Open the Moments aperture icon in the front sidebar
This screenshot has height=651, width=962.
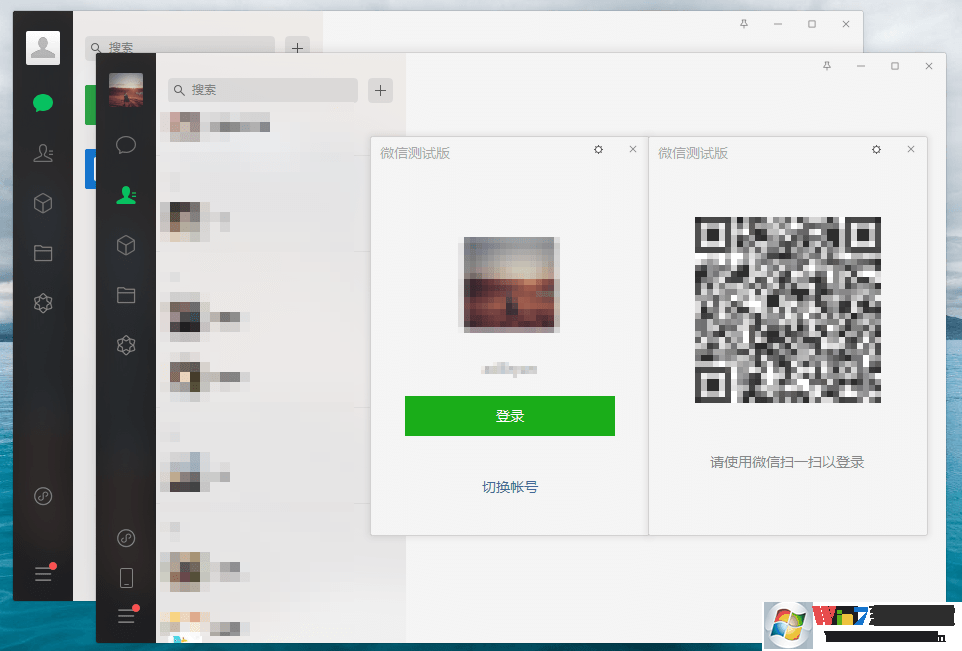click(x=126, y=345)
